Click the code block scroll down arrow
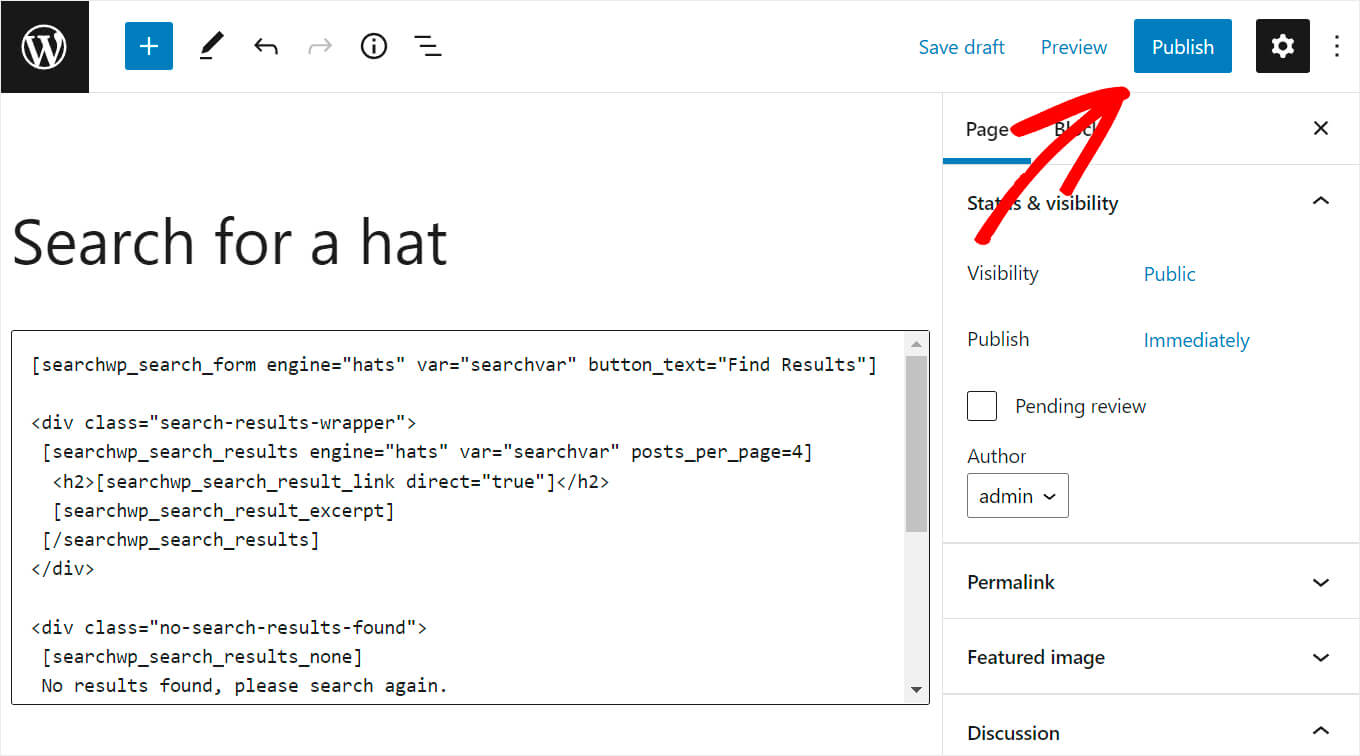 (x=916, y=690)
